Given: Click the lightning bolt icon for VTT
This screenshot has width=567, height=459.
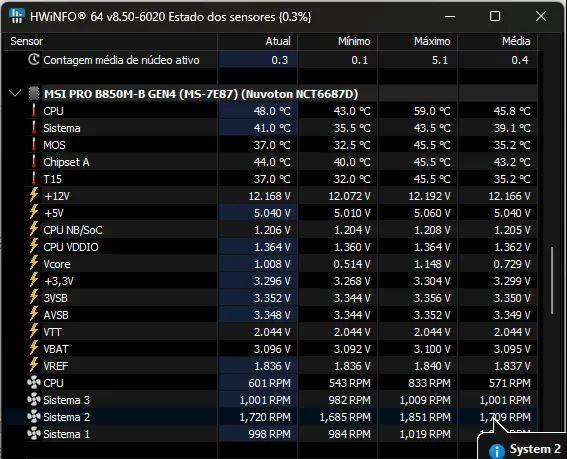Looking at the screenshot, I should (x=34, y=331).
